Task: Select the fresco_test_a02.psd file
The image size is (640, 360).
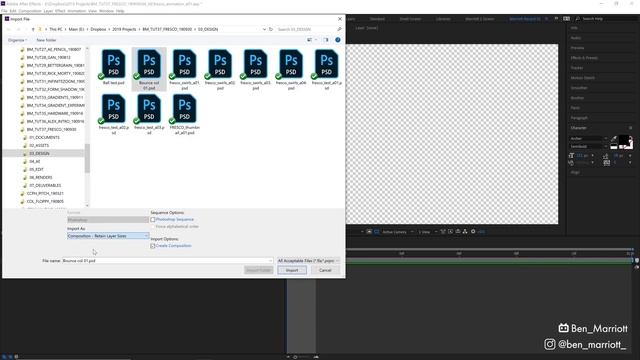Action: click(113, 113)
